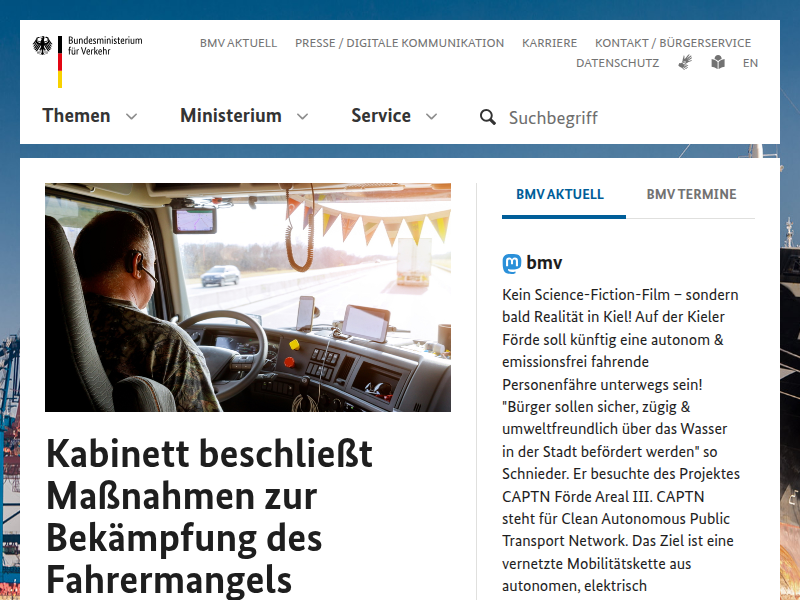Go to the KARRIERE page
The height and width of the screenshot is (600, 800).
(549, 43)
